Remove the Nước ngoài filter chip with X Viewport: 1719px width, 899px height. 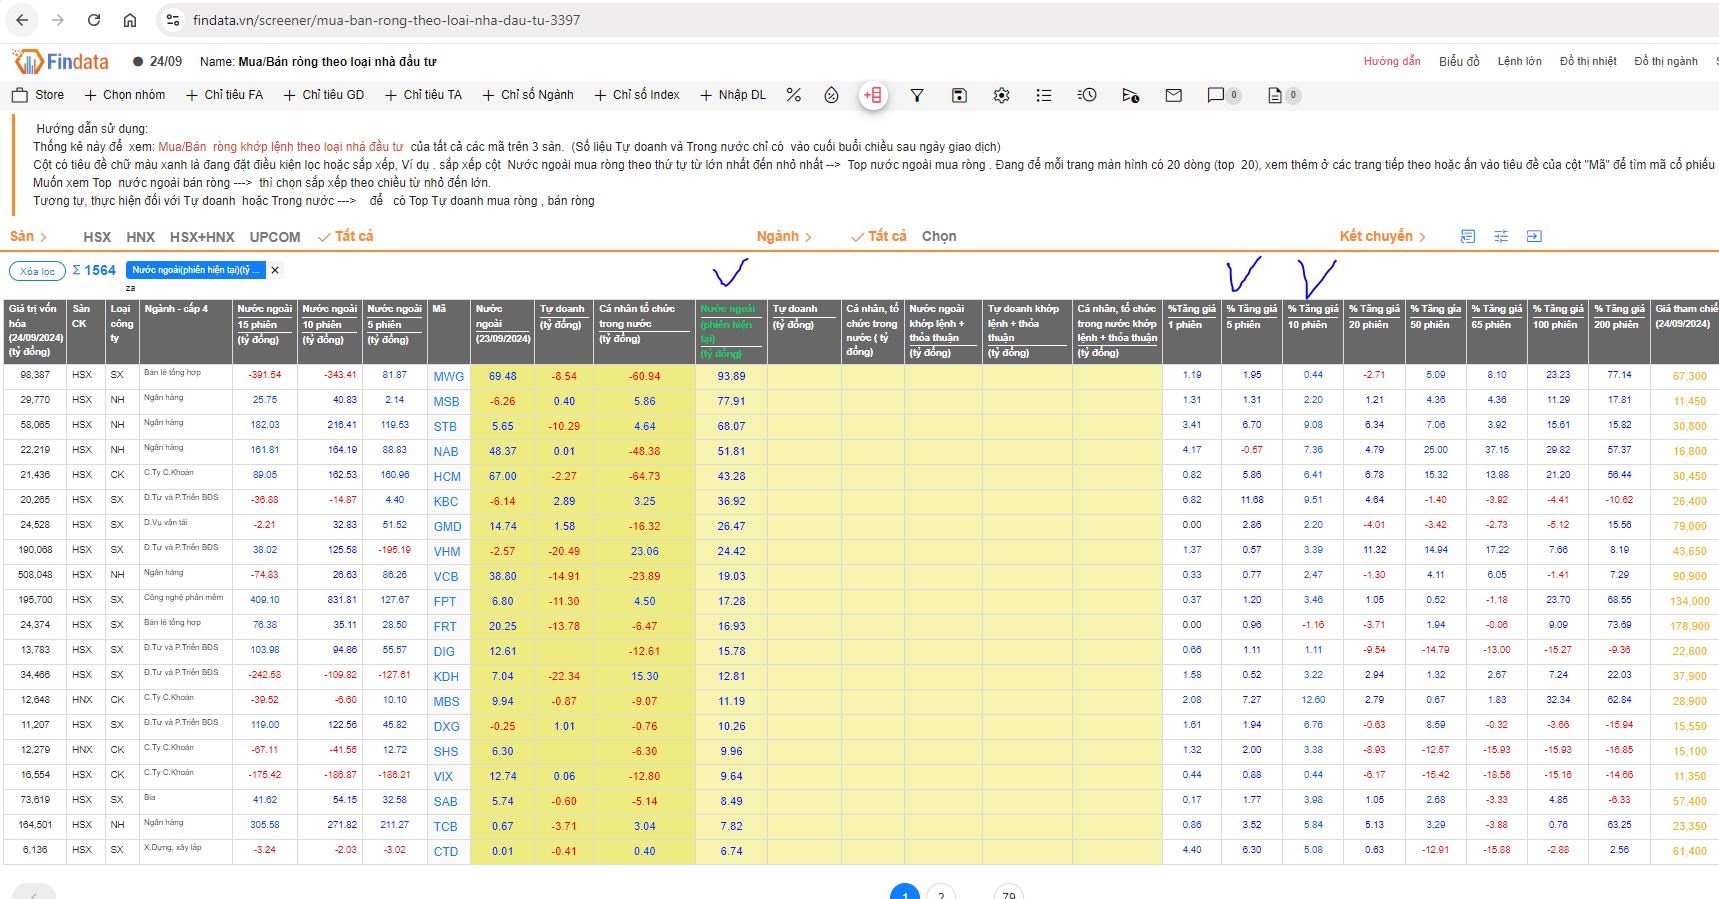click(x=275, y=270)
